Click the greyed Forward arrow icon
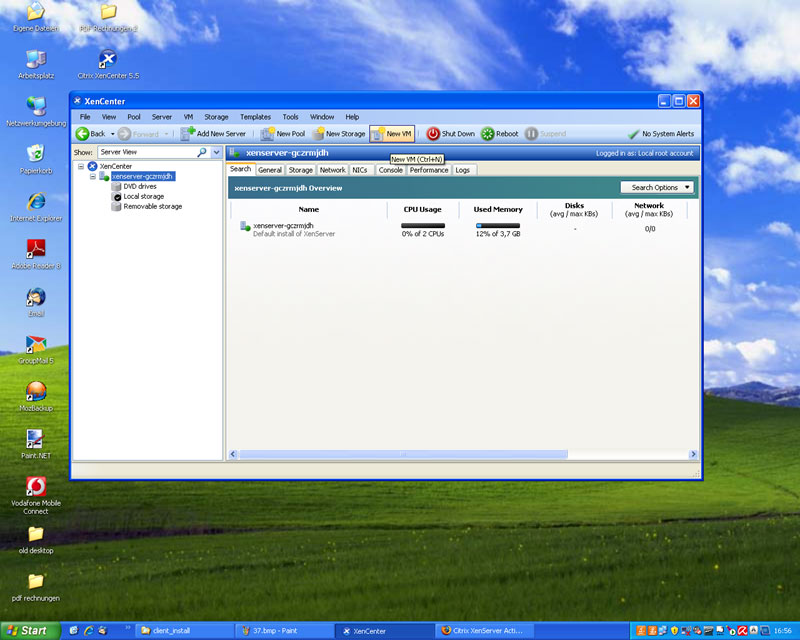 pos(124,134)
